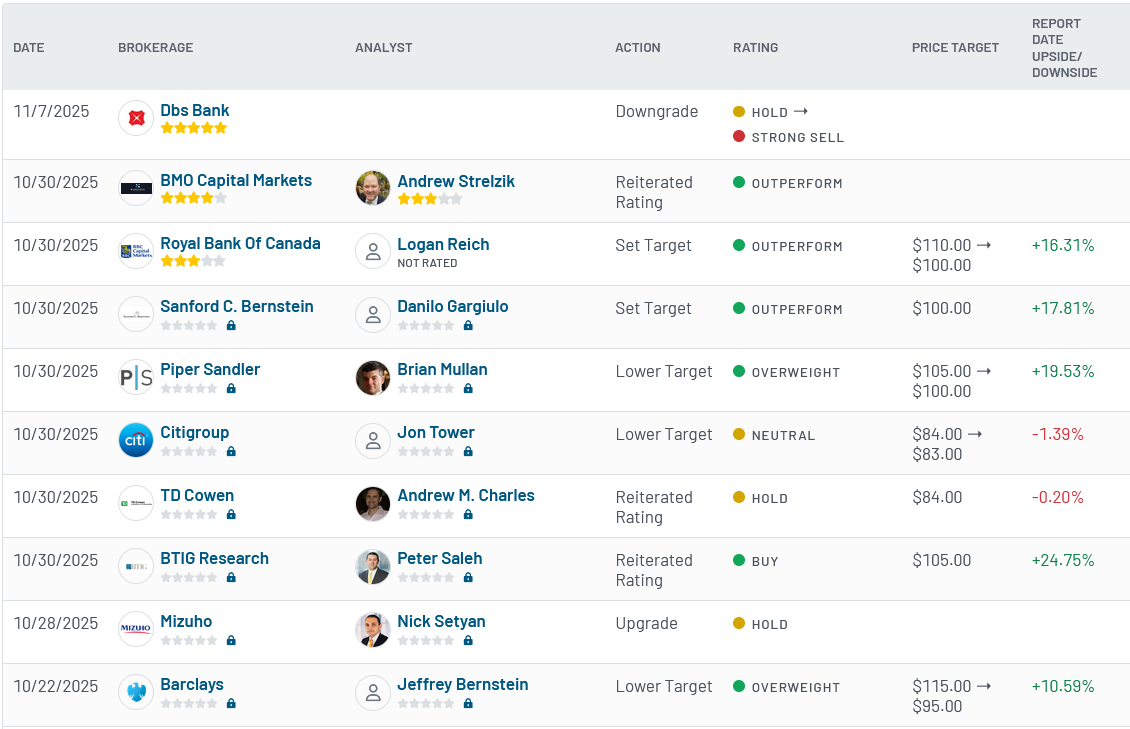Click the lock icon under Piper Sandler
This screenshot has height=729, width=1130.
click(x=231, y=388)
